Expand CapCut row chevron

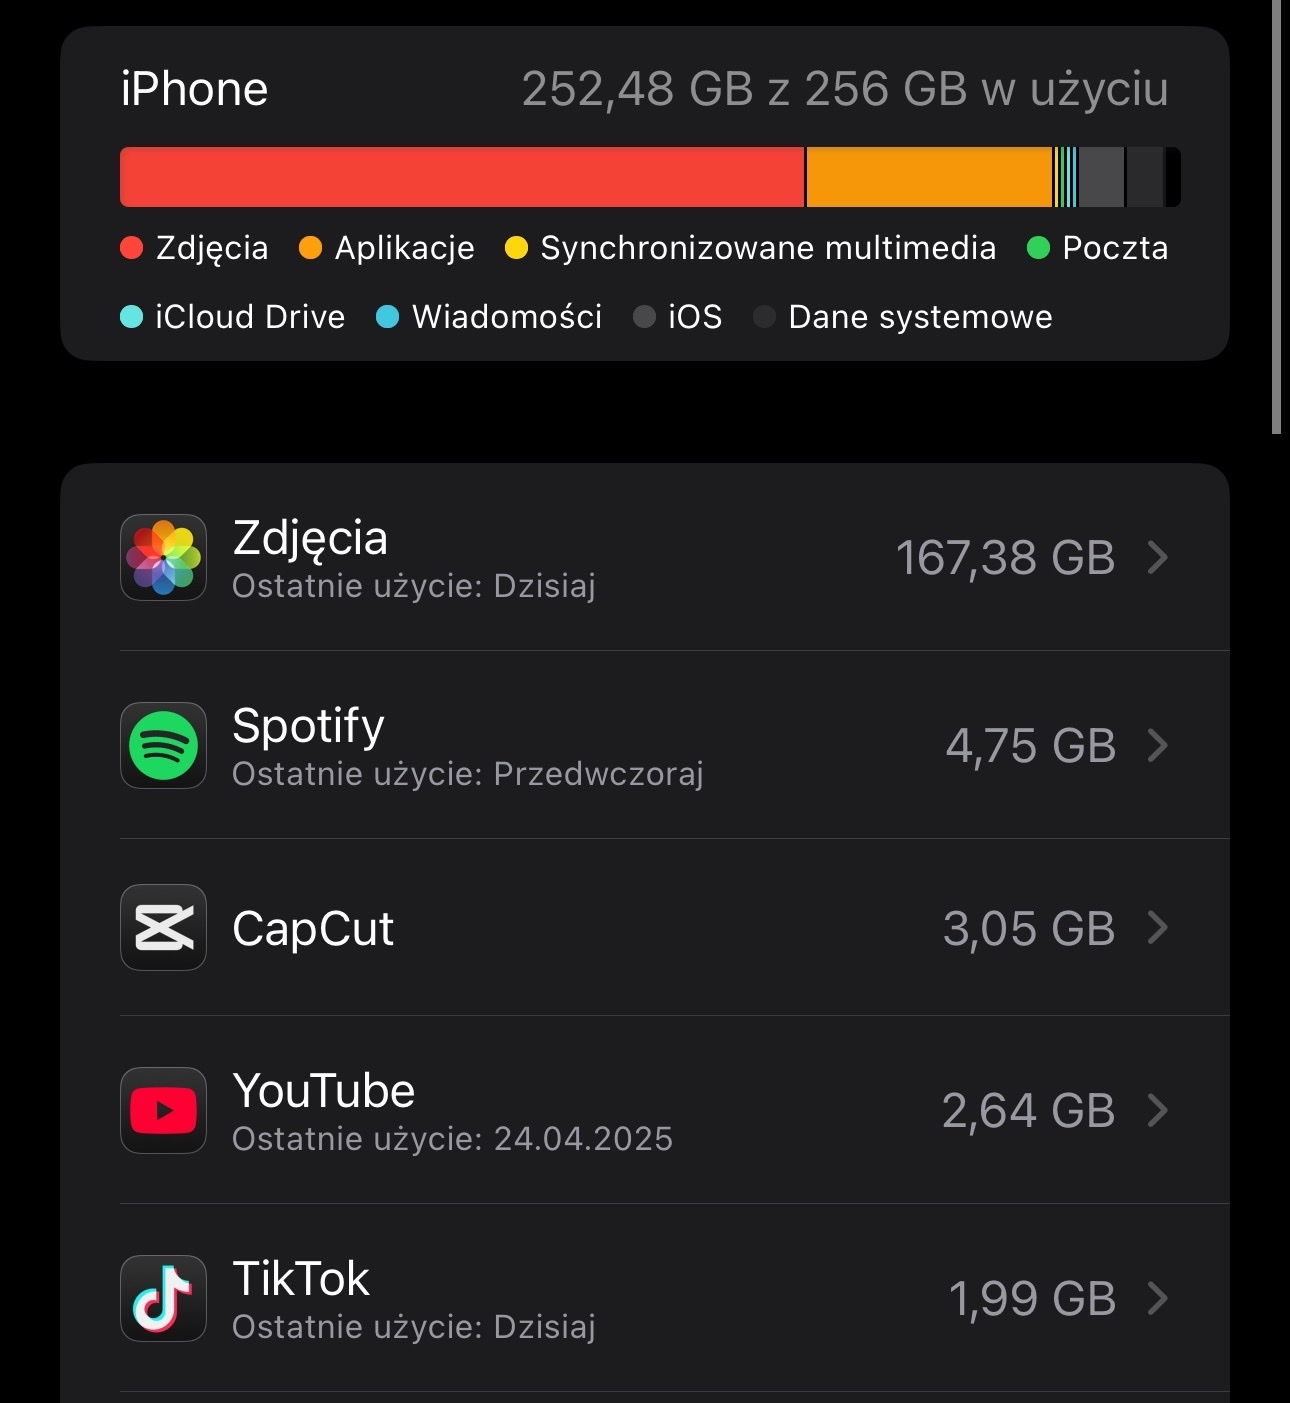tap(1158, 927)
